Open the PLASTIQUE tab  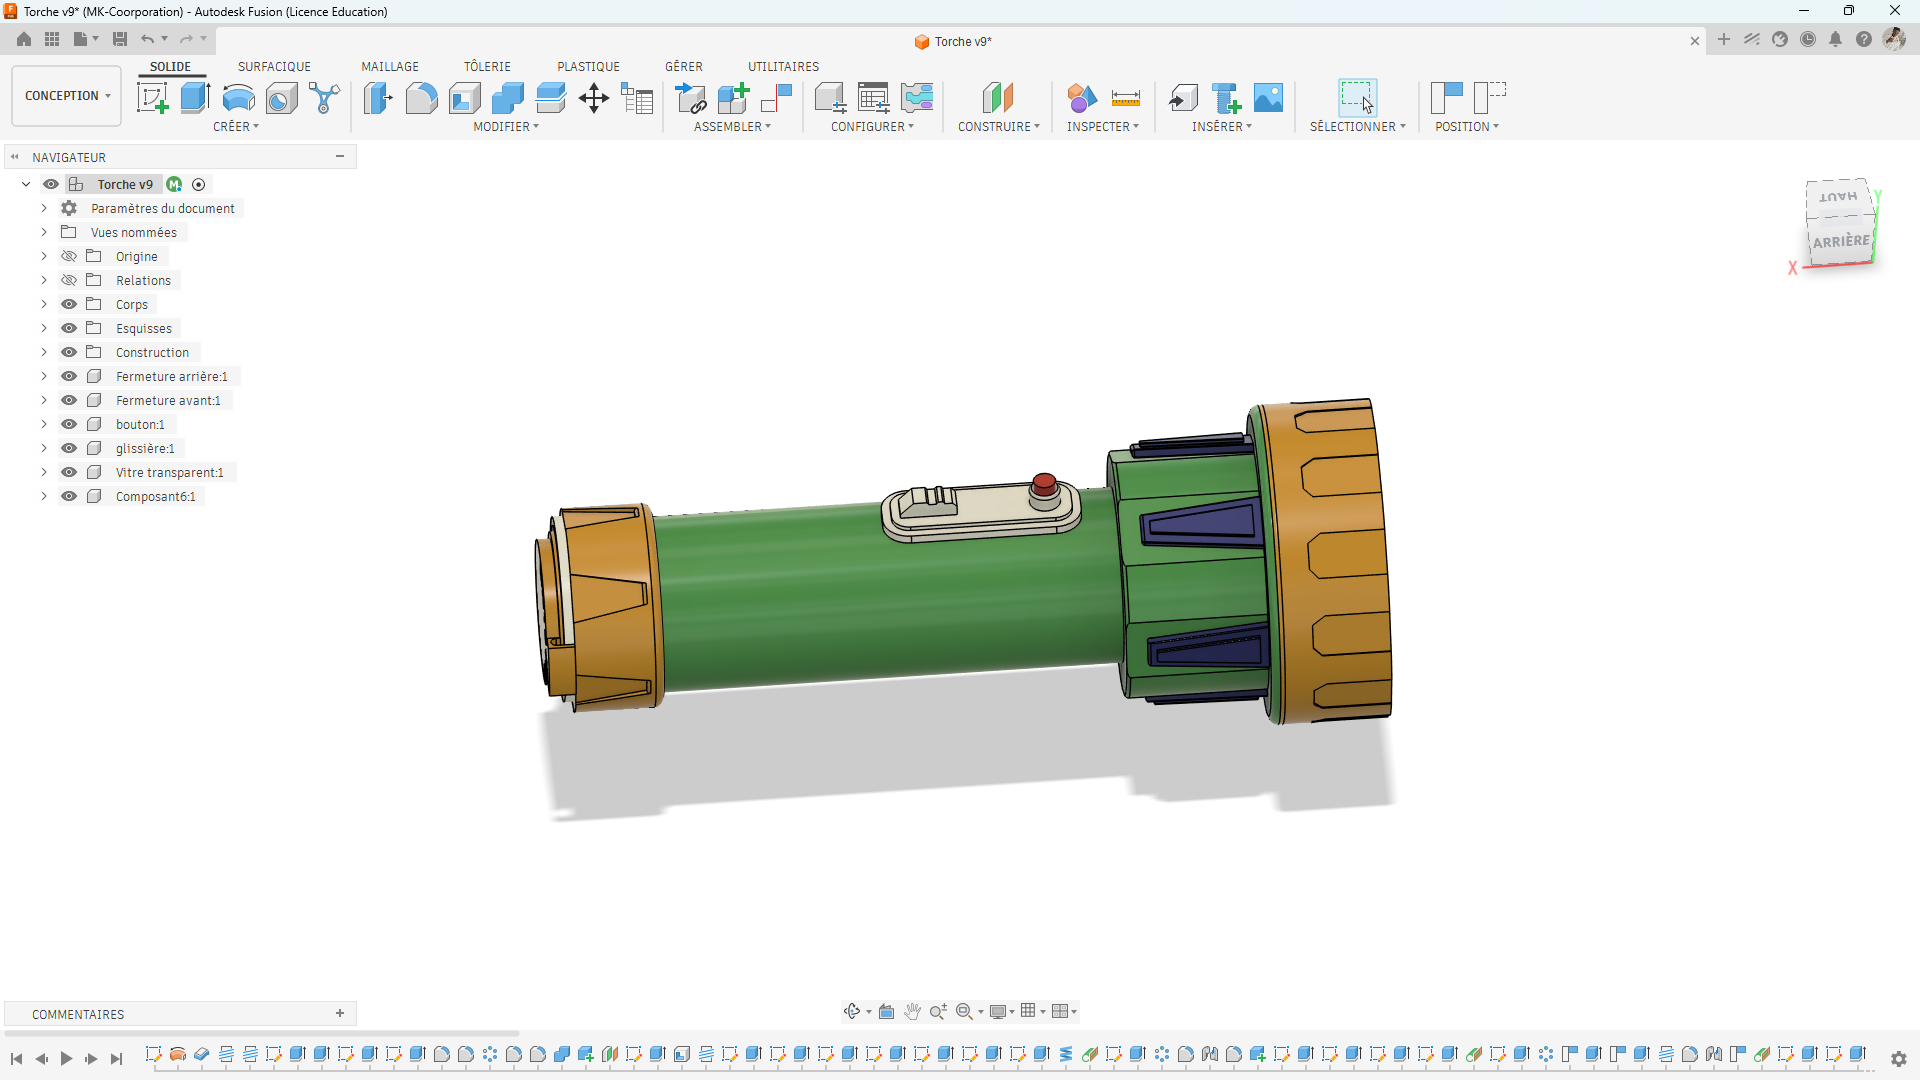588,67
